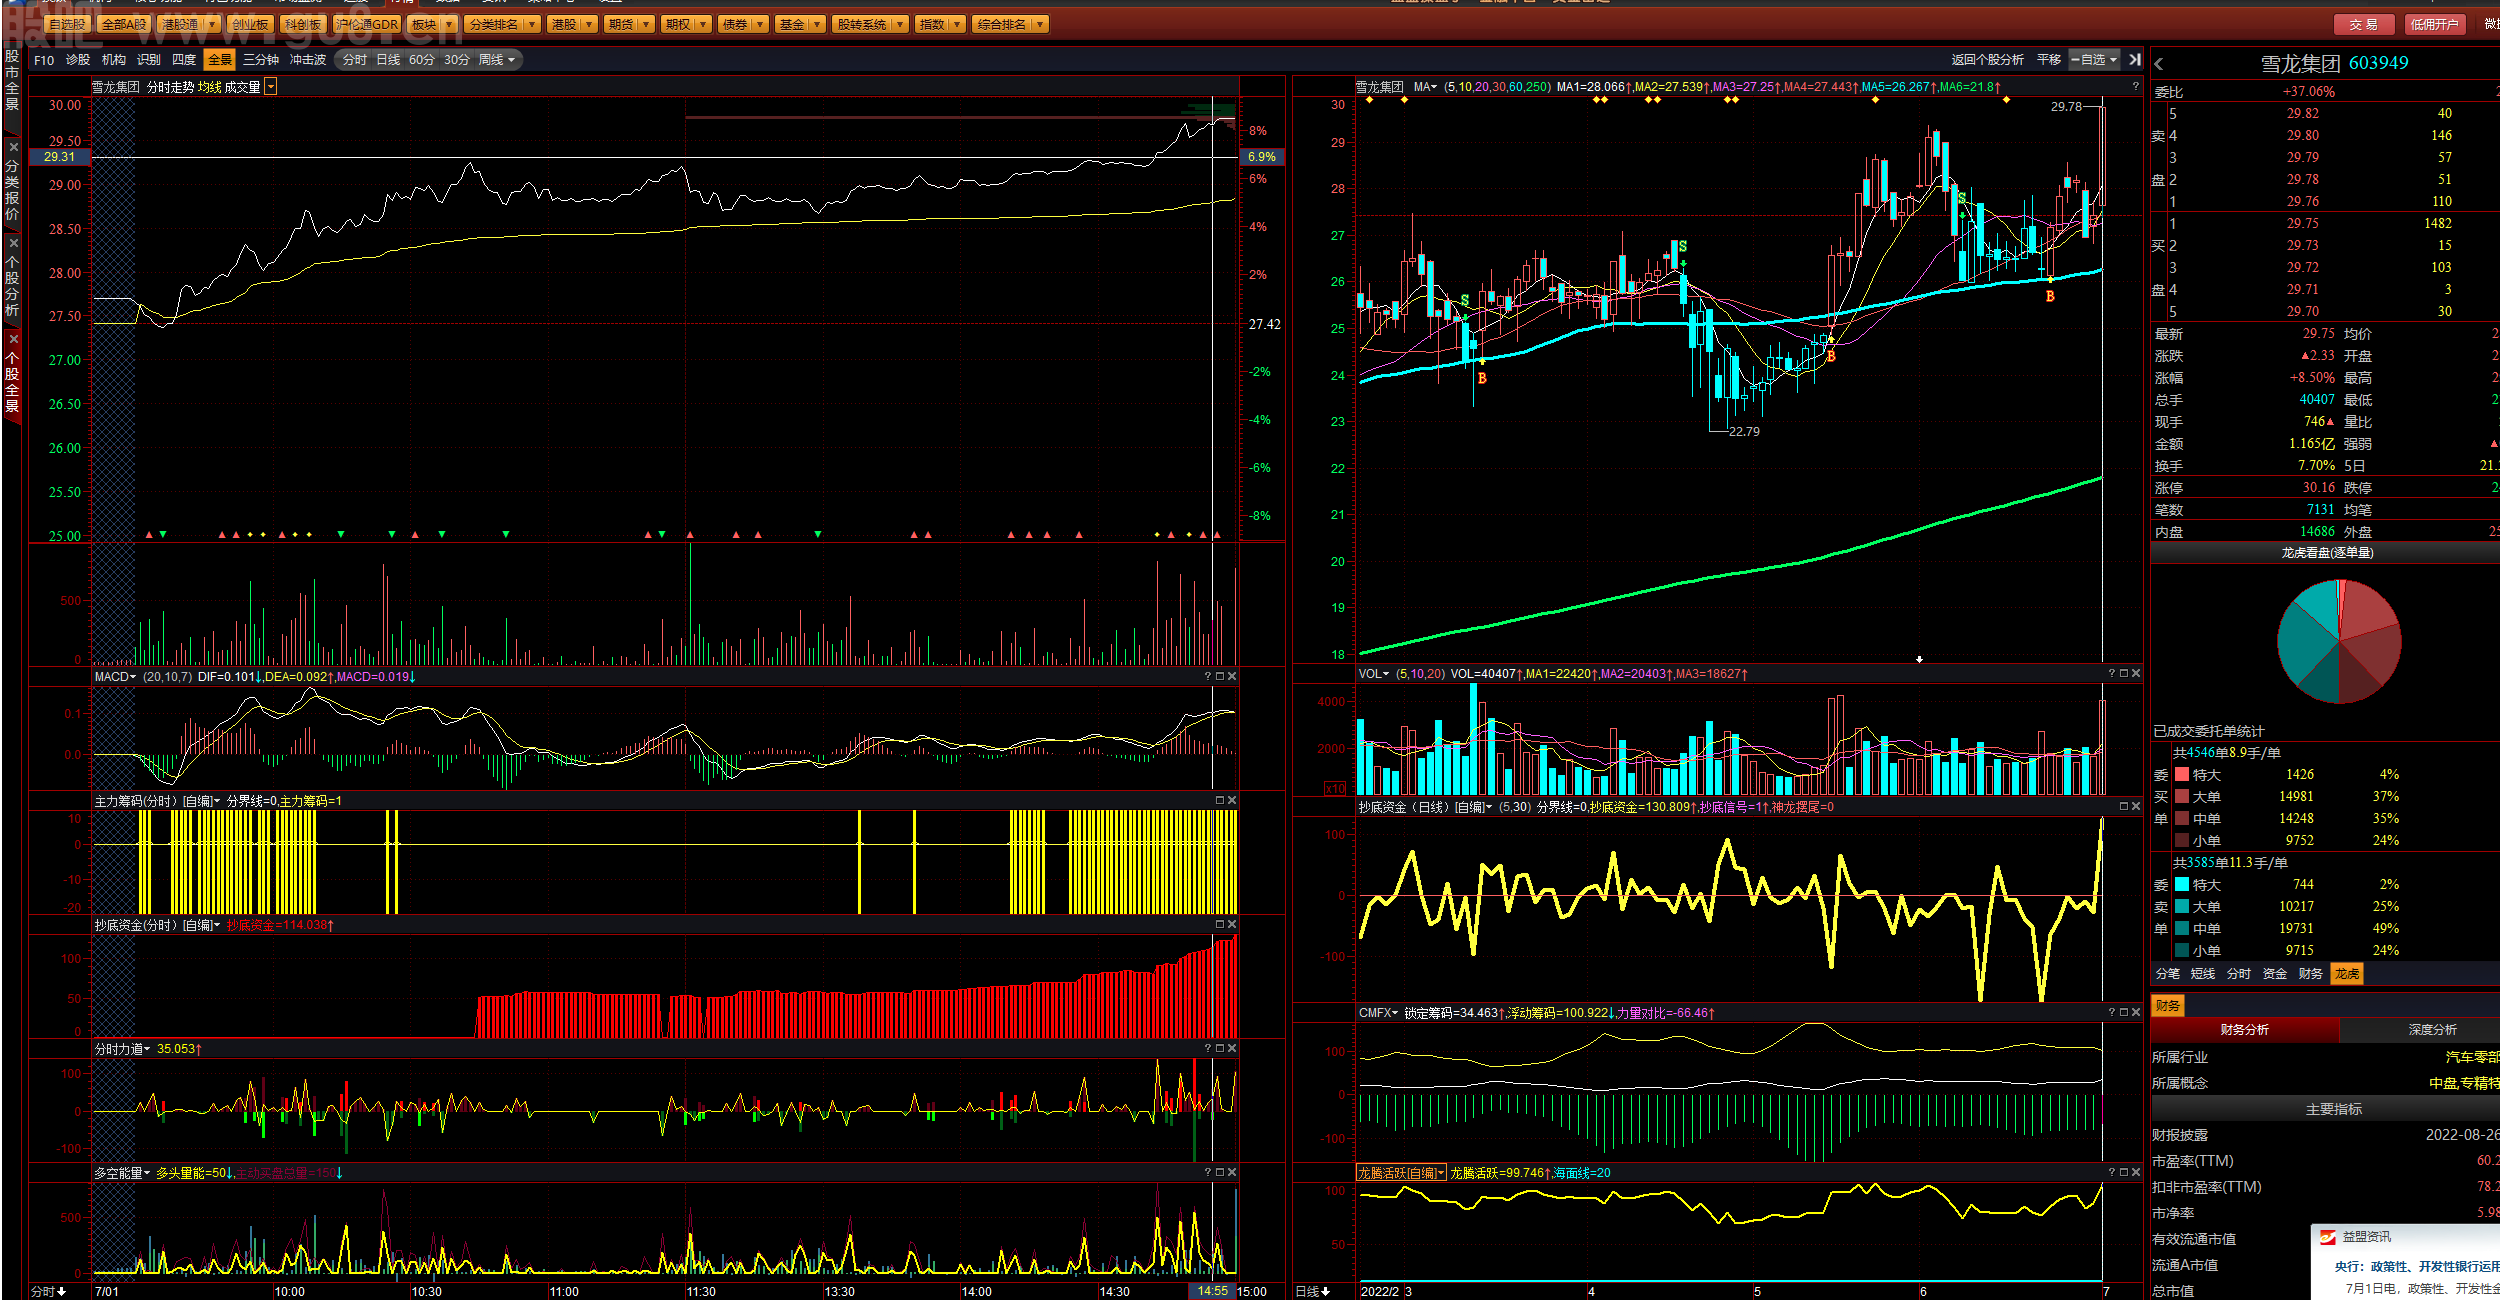This screenshot has height=1300, width=2500.
Task: Close the 抄底资金(分时) panel
Action: (x=1232, y=925)
